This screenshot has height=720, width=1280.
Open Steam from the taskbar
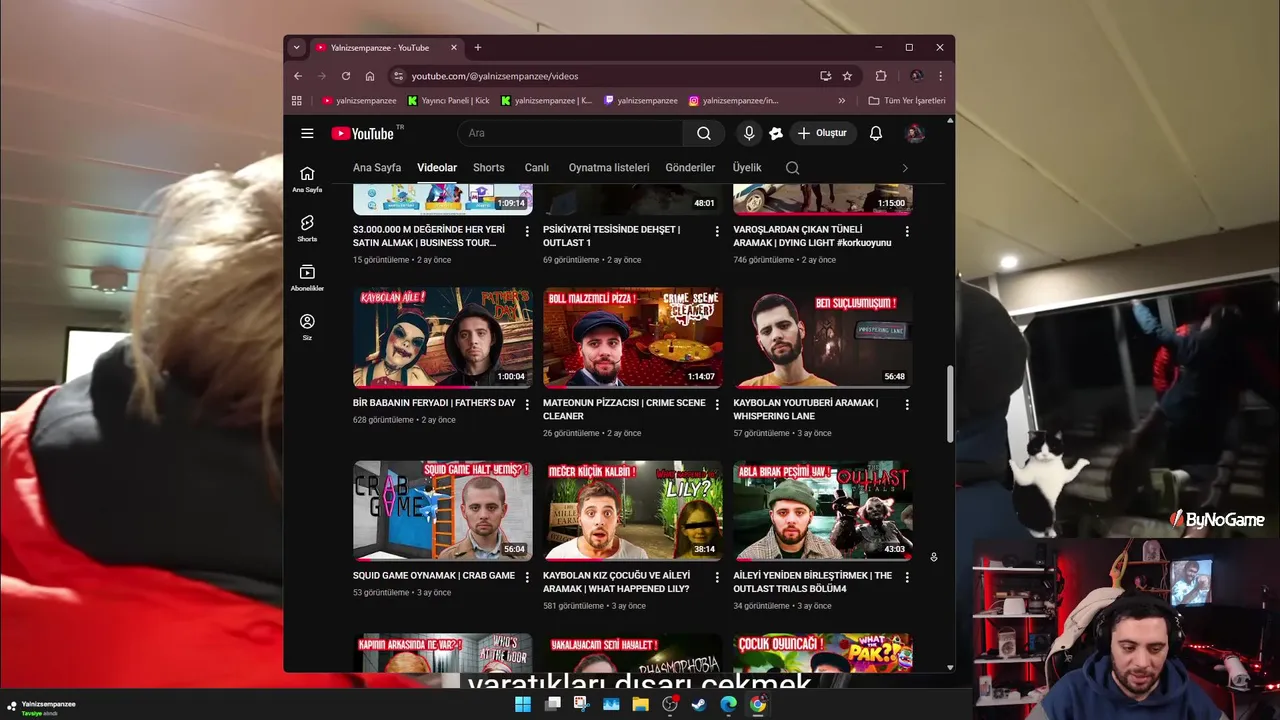point(699,704)
